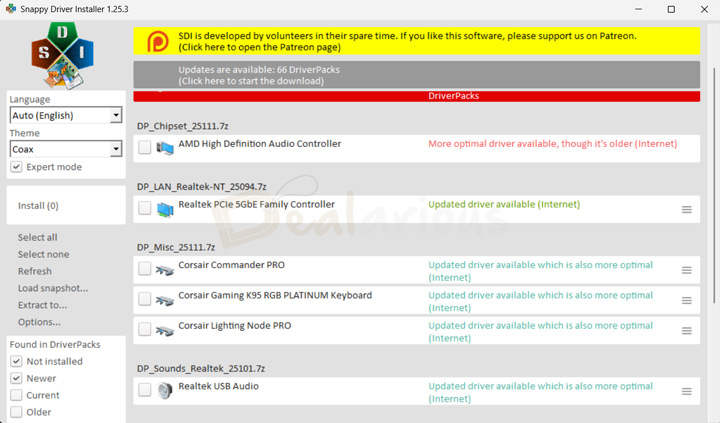The image size is (720, 423).
Task: Open menu icon for Corsair Commander PRO row
Action: [686, 270]
